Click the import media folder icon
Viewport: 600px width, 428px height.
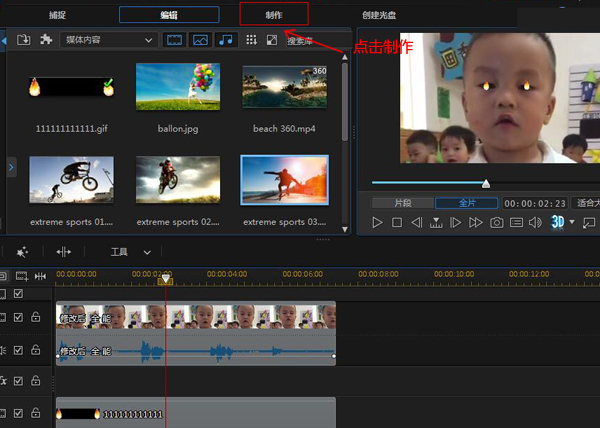23,39
